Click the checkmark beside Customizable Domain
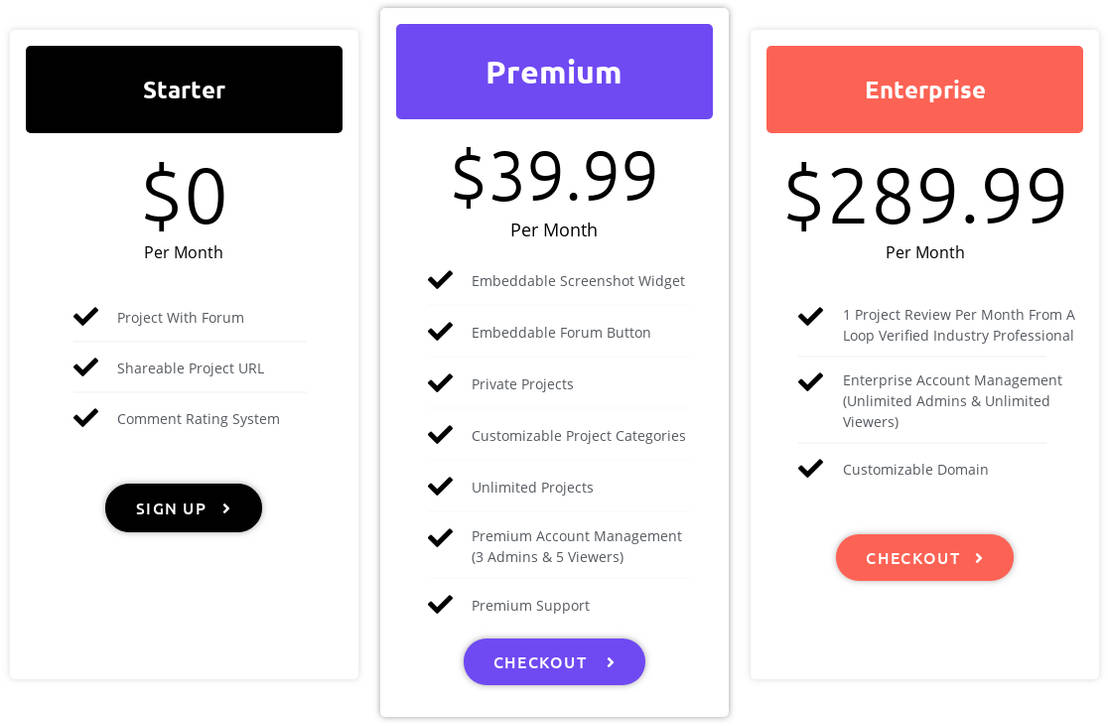1108x726 pixels. [810, 468]
